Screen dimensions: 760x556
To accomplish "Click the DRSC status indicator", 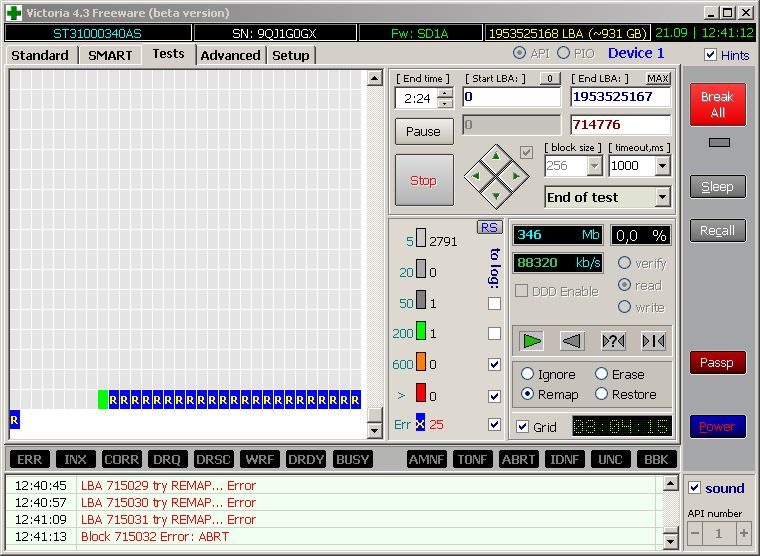I will coord(213,460).
